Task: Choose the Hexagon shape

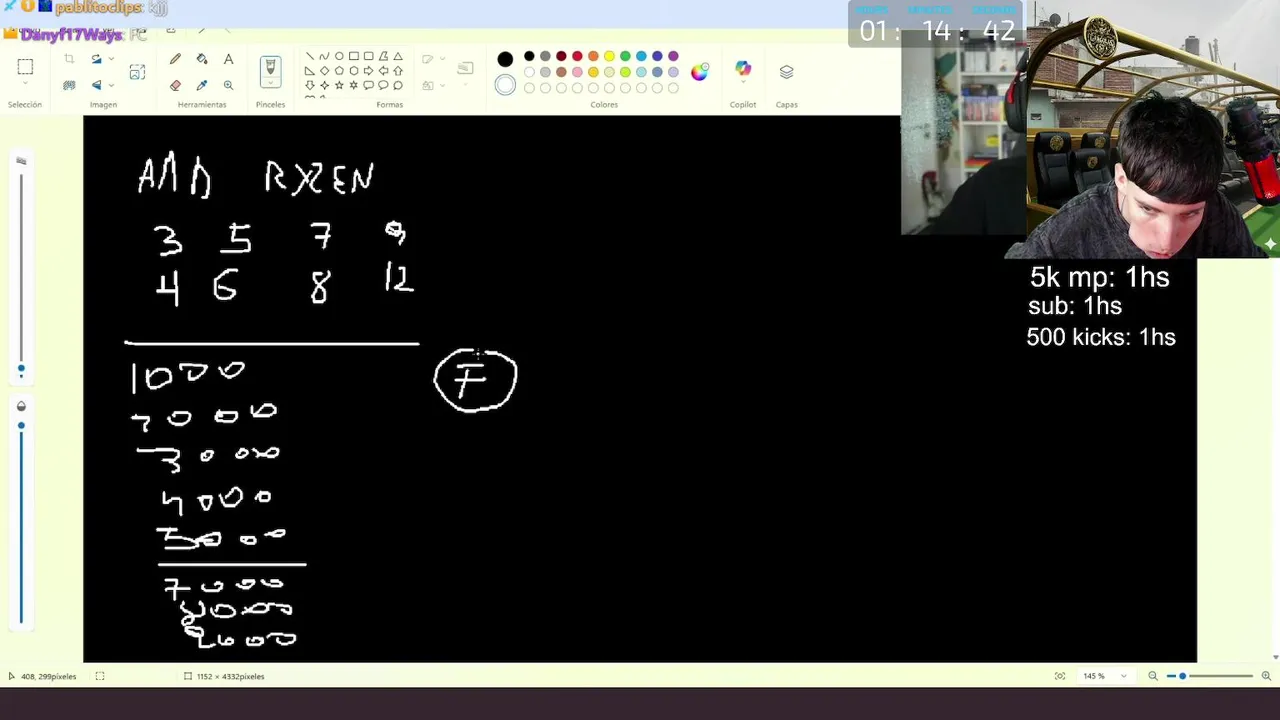Action: pyautogui.click(x=354, y=71)
